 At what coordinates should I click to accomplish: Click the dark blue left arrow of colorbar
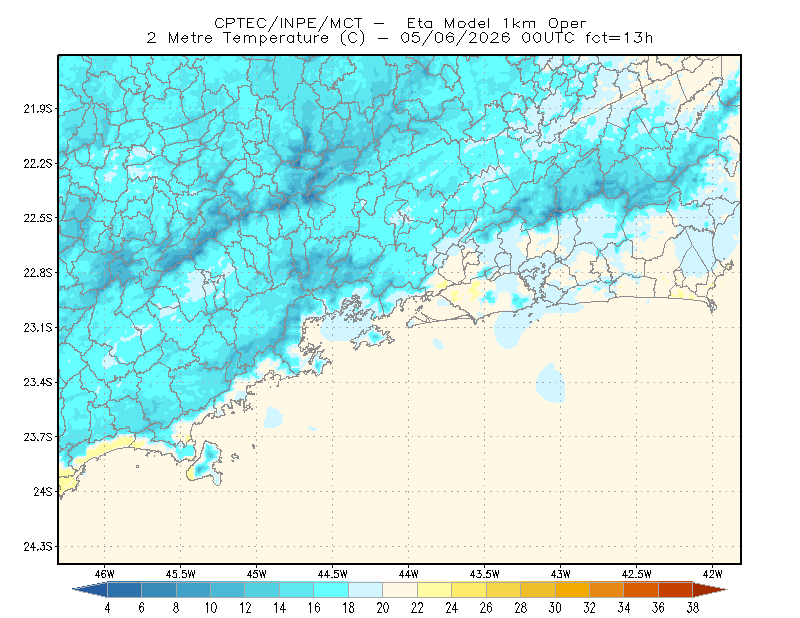coord(91,590)
